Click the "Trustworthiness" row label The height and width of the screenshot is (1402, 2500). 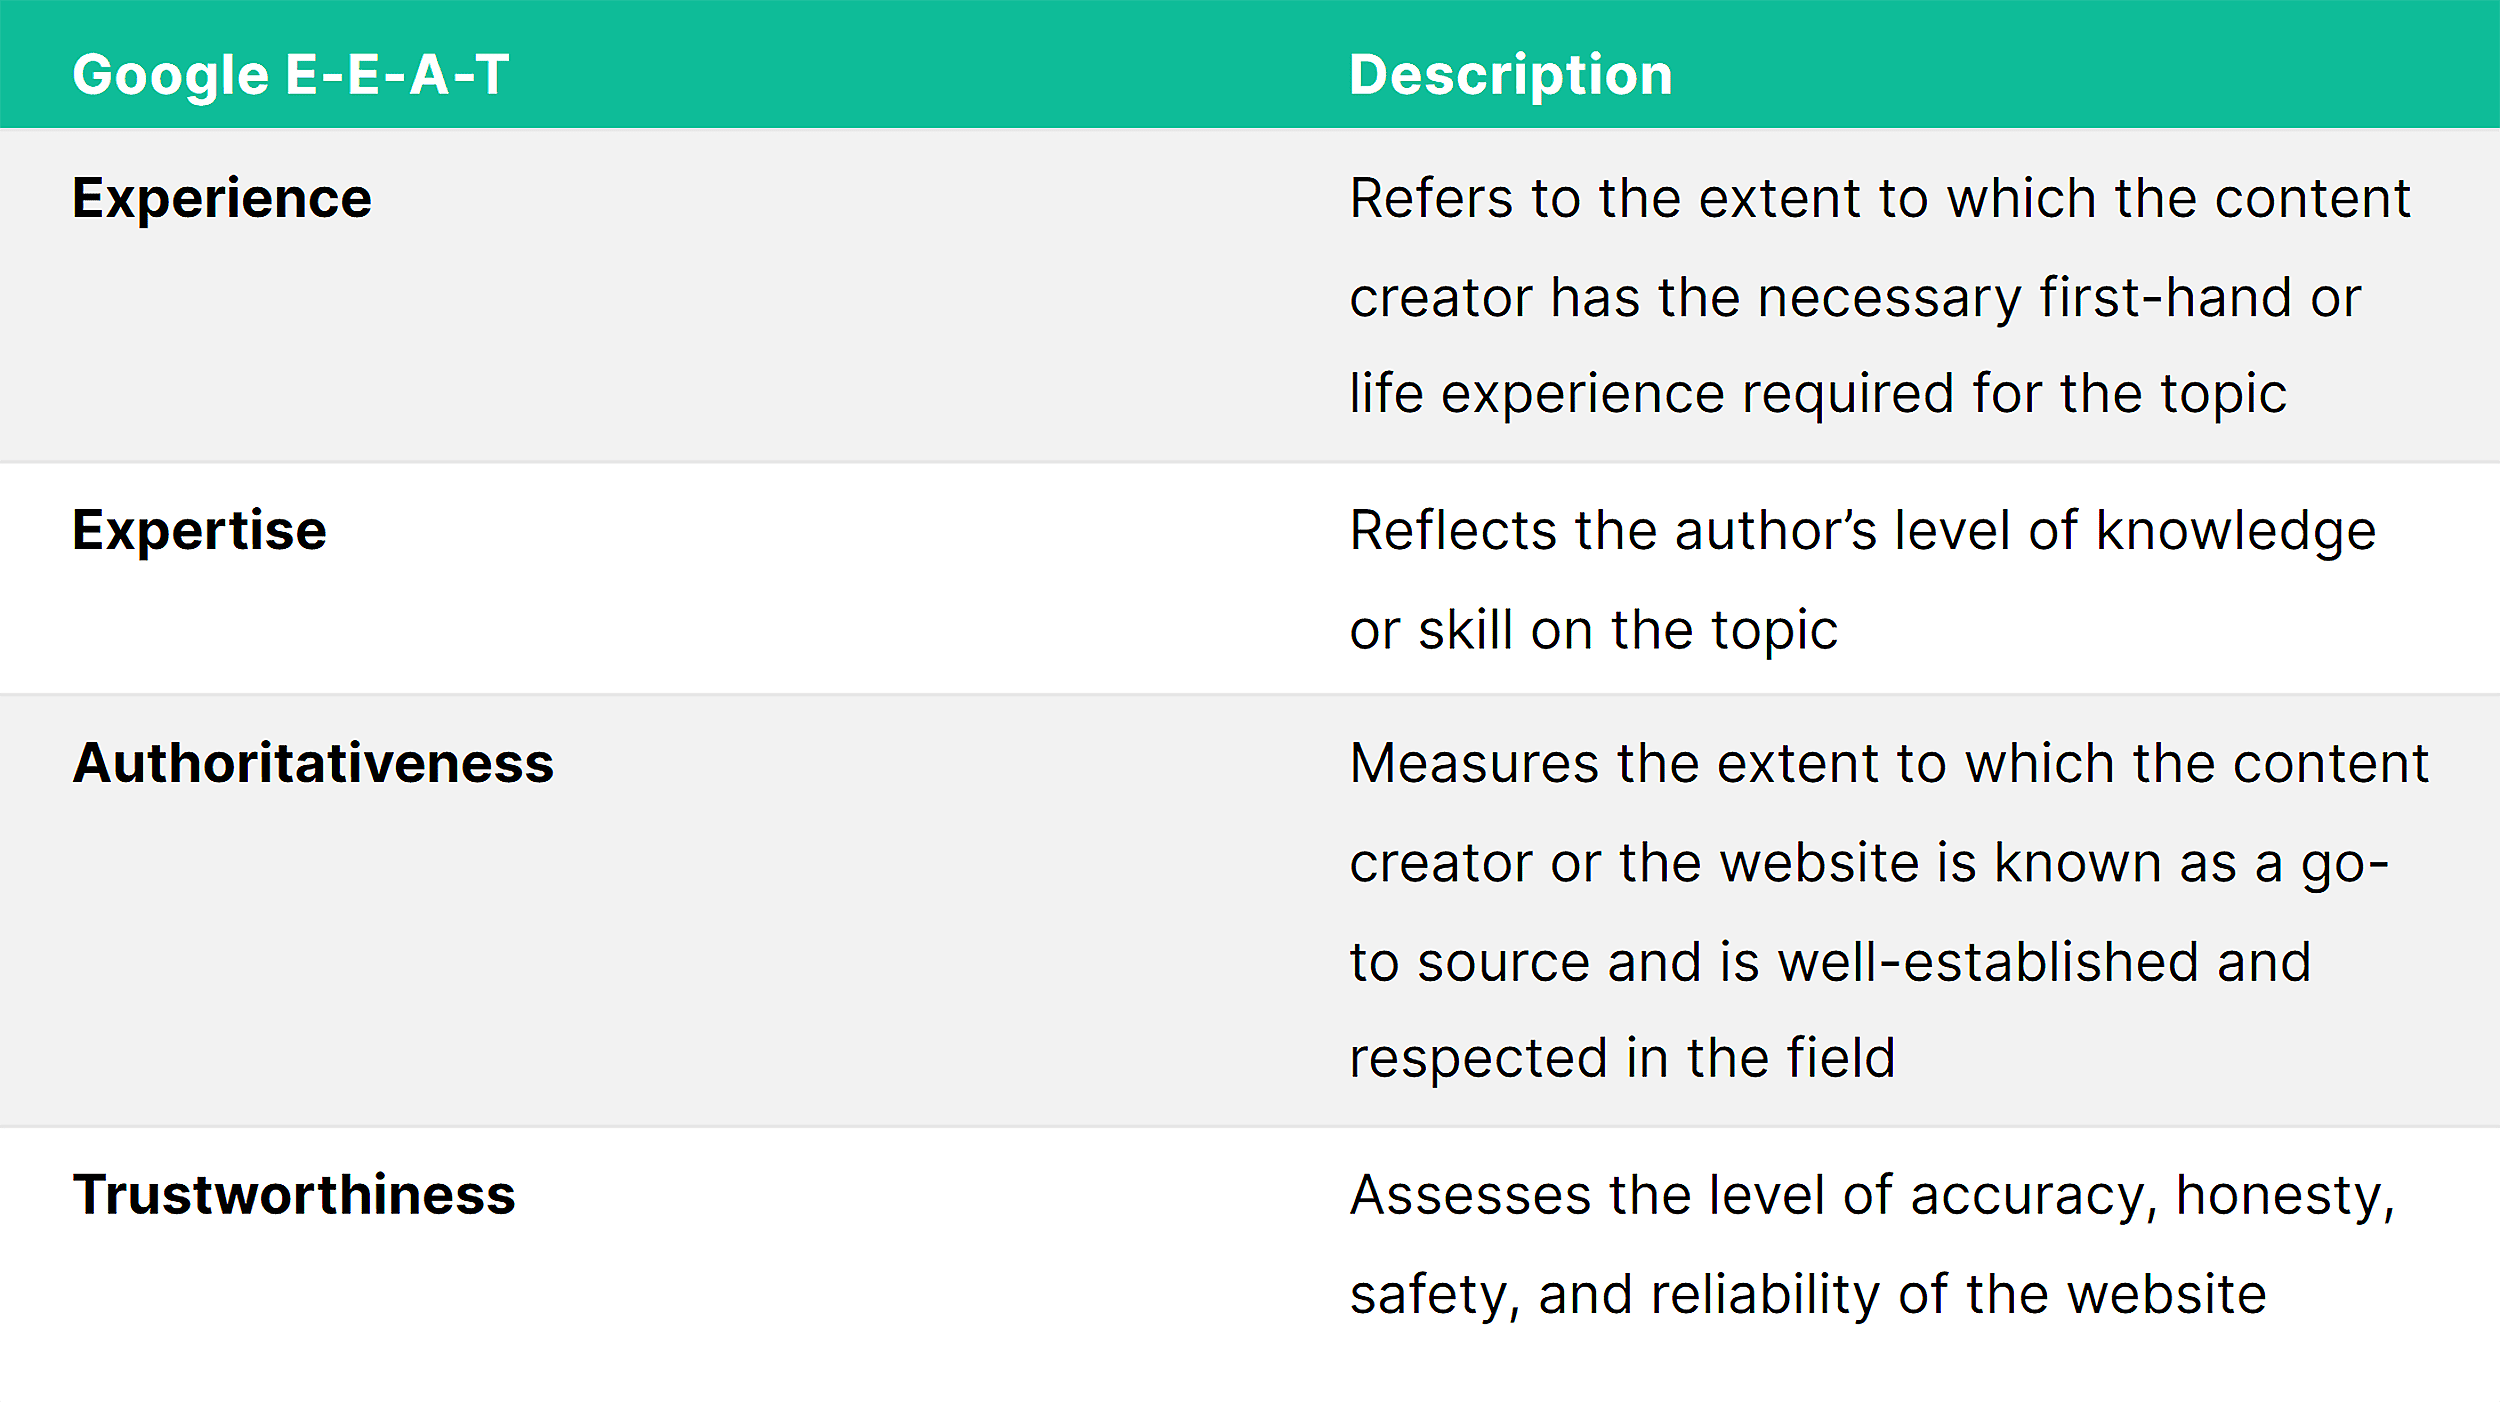click(294, 1195)
